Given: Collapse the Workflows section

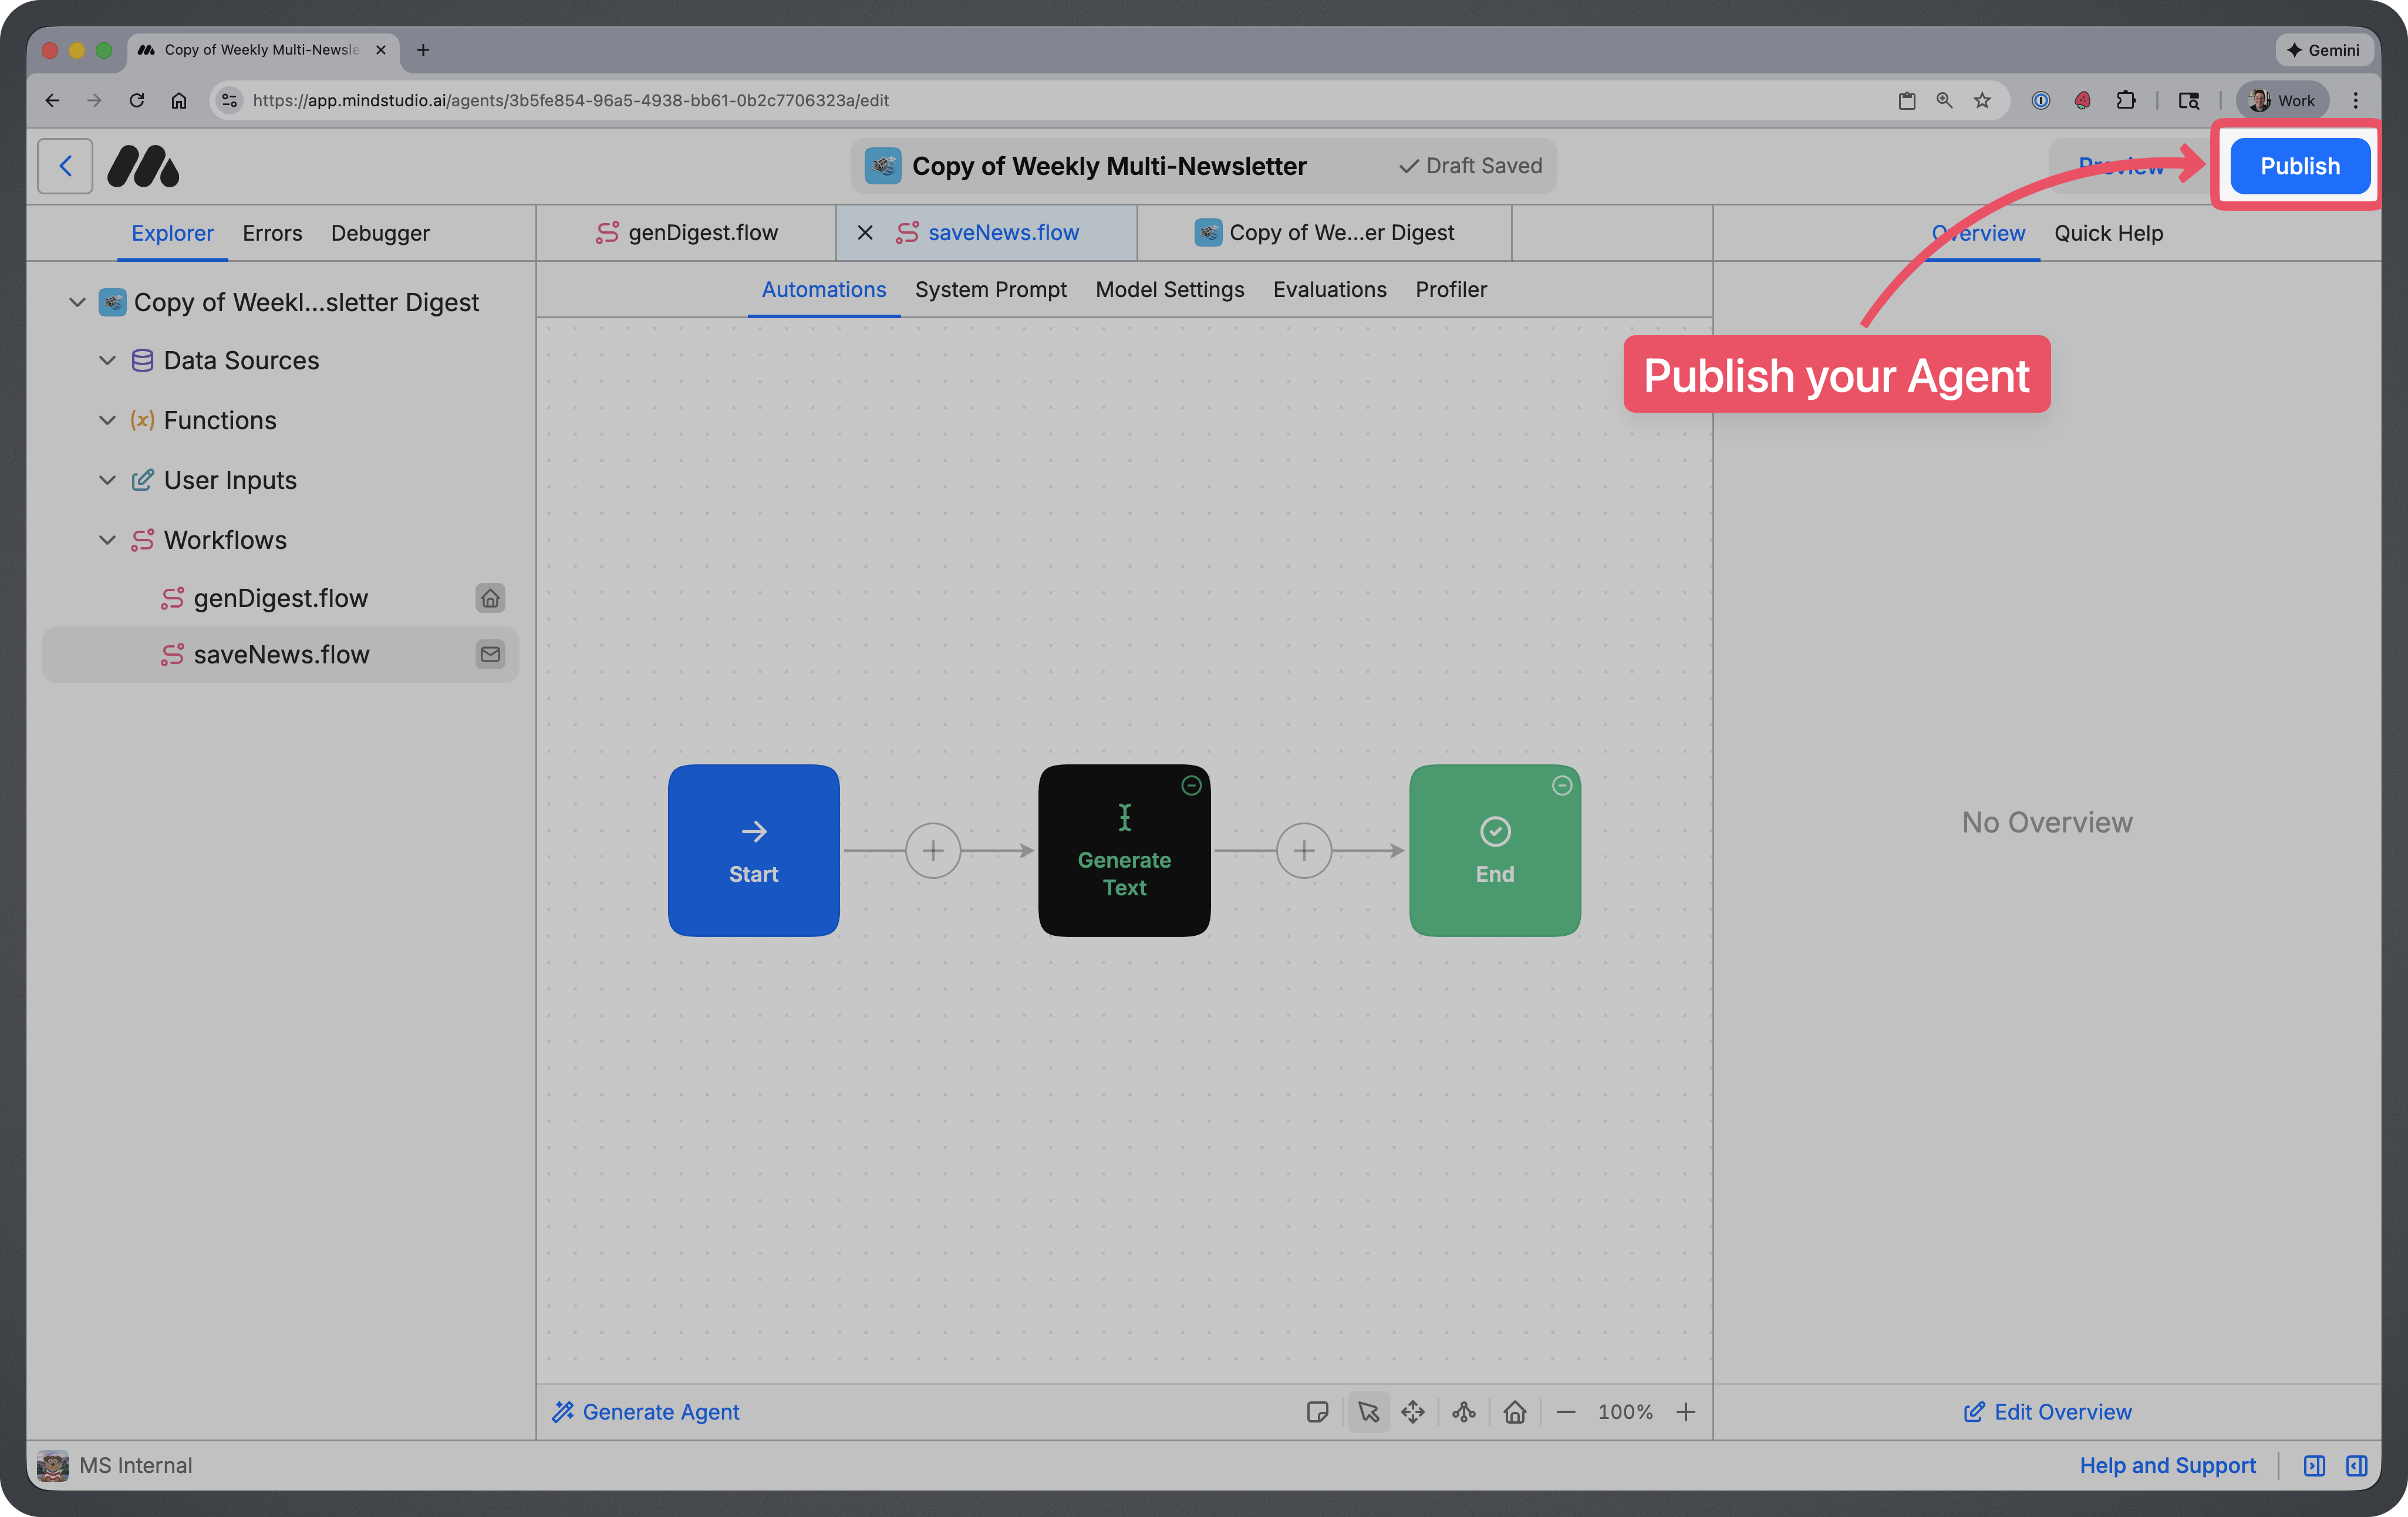Looking at the screenshot, I should pyautogui.click(x=108, y=540).
